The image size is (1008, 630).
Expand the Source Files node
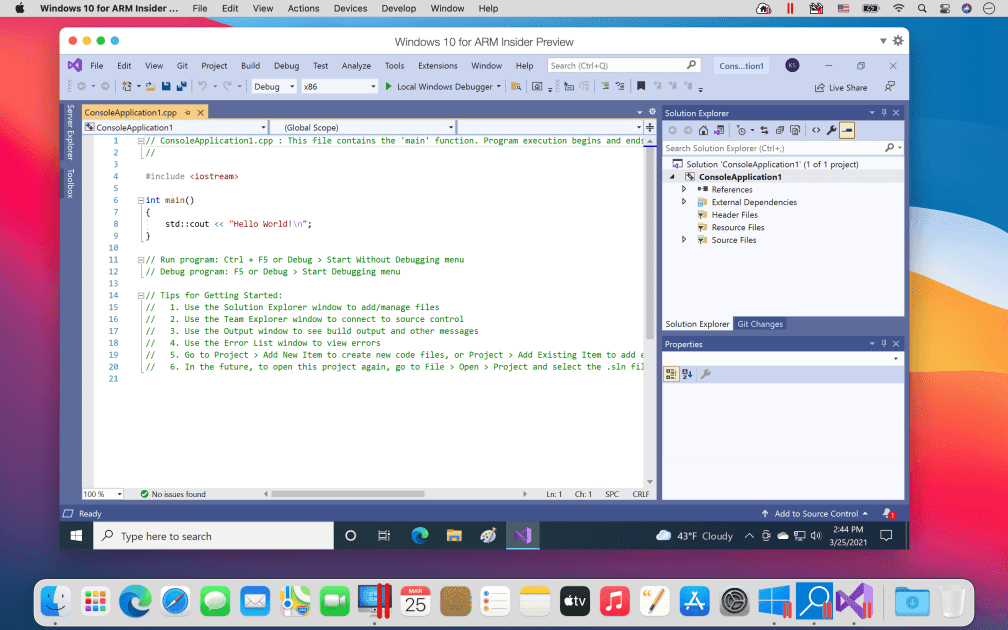(685, 240)
